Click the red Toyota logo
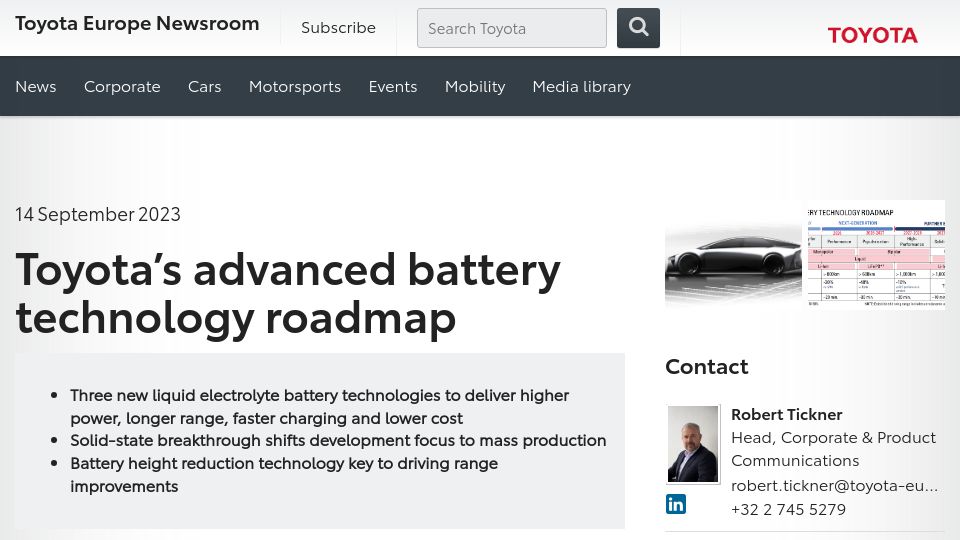 872,35
